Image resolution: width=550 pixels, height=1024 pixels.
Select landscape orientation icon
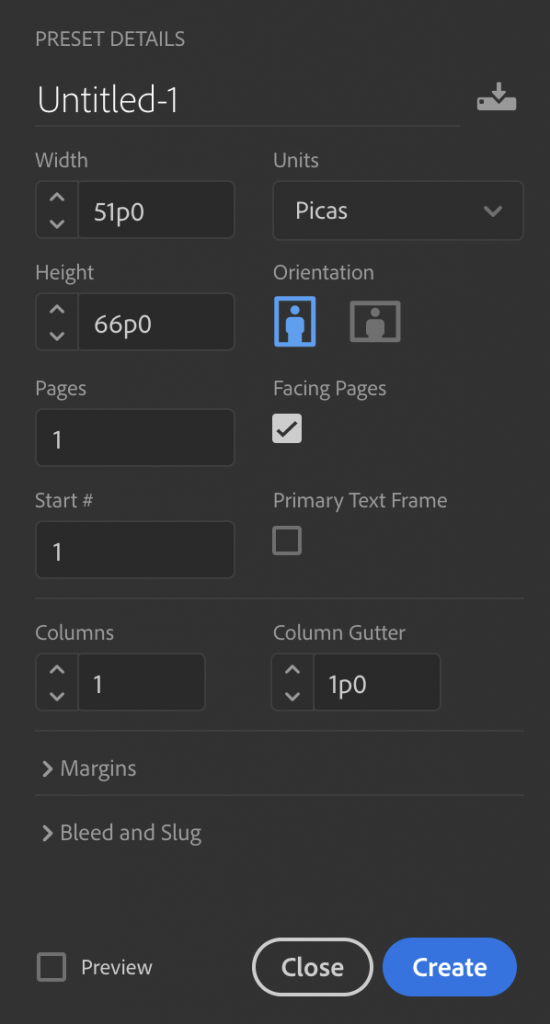[375, 321]
